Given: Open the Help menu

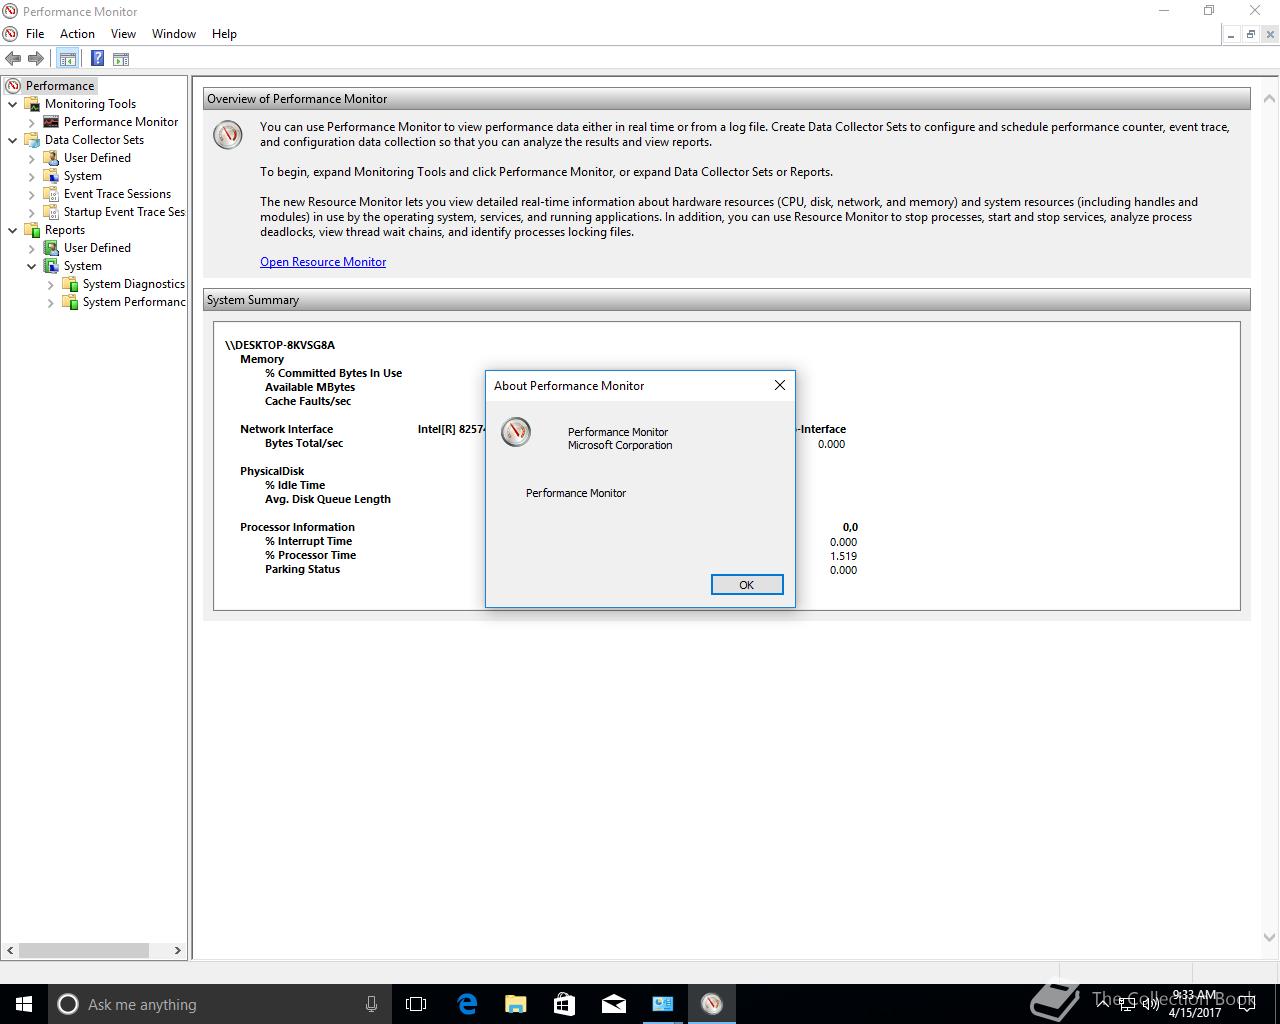Looking at the screenshot, I should pyautogui.click(x=224, y=34).
